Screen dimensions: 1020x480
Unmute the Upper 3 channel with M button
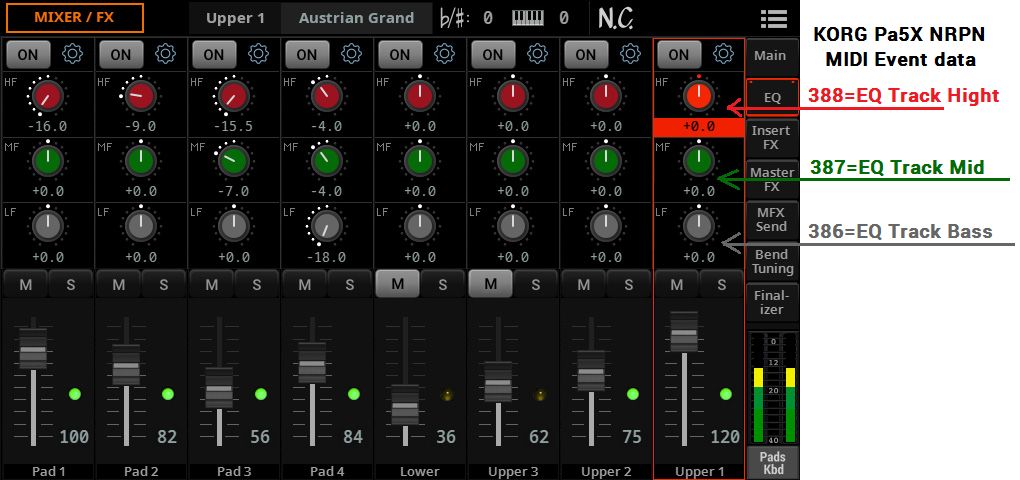pos(490,284)
